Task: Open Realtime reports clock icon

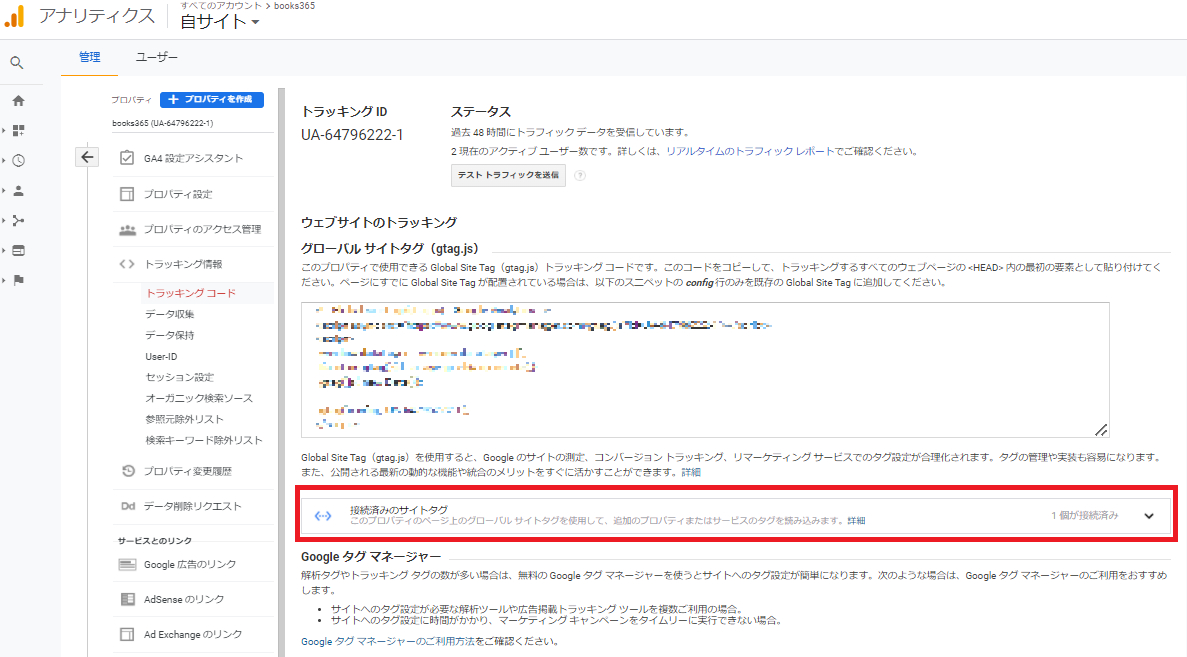Action: point(18,160)
